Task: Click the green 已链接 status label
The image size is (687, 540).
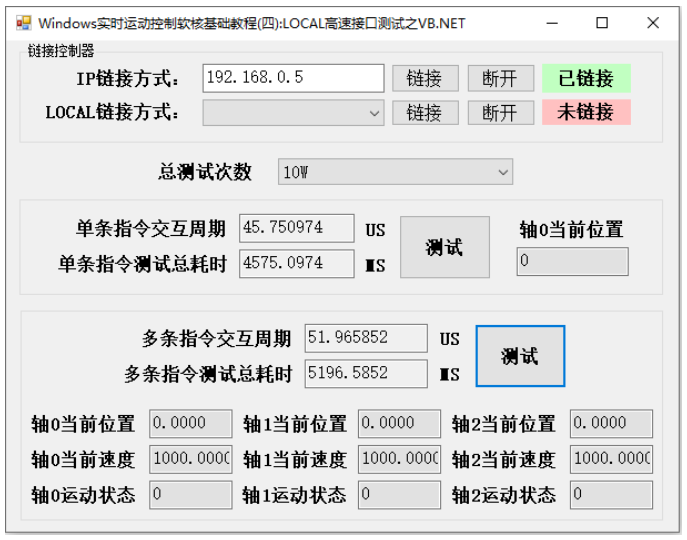Action: pos(586,78)
